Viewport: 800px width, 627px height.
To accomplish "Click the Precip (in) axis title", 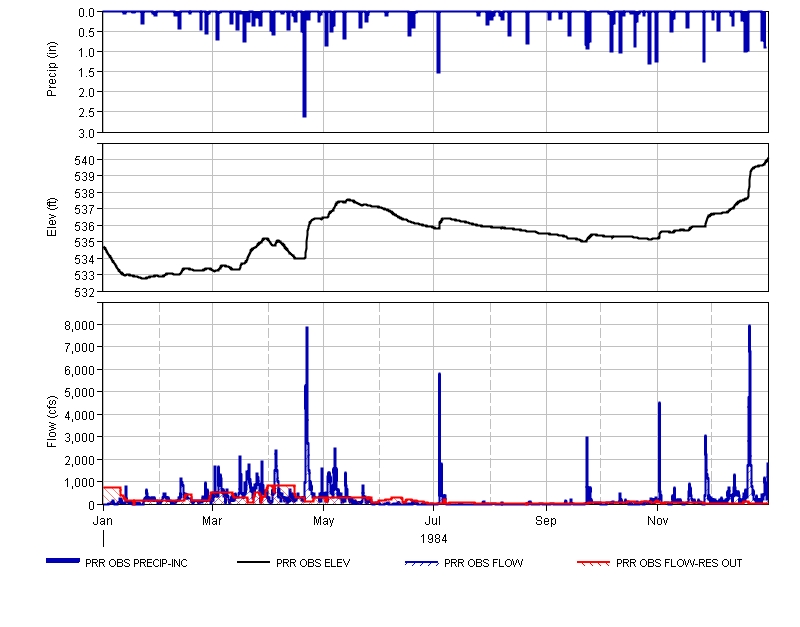I will click(52, 72).
